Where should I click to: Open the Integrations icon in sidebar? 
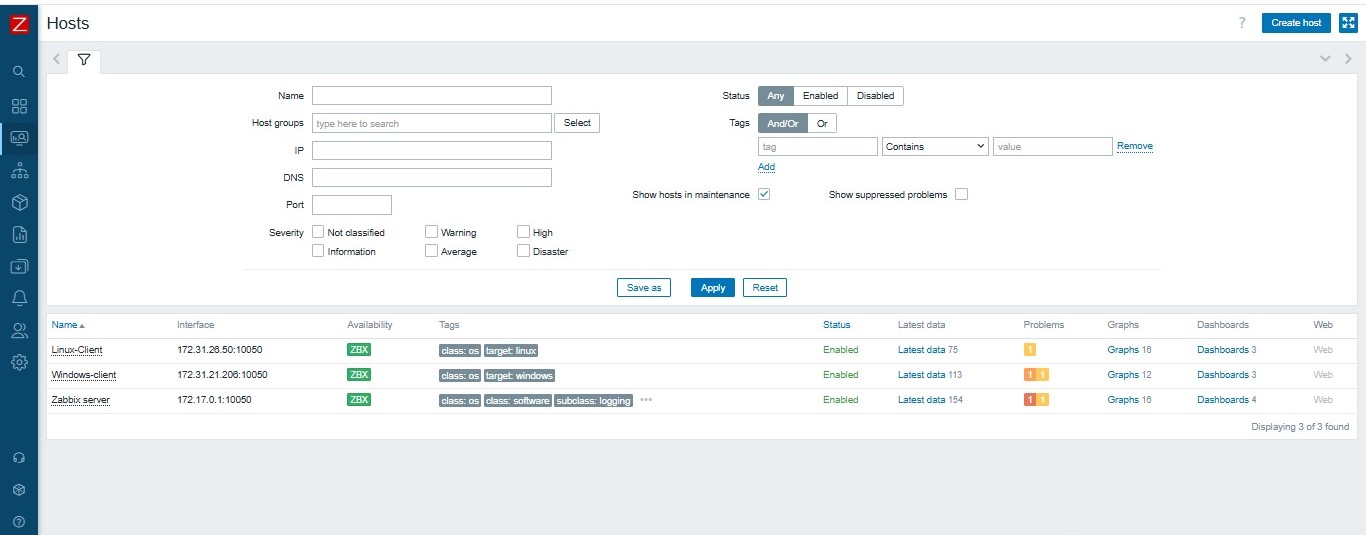pos(19,490)
